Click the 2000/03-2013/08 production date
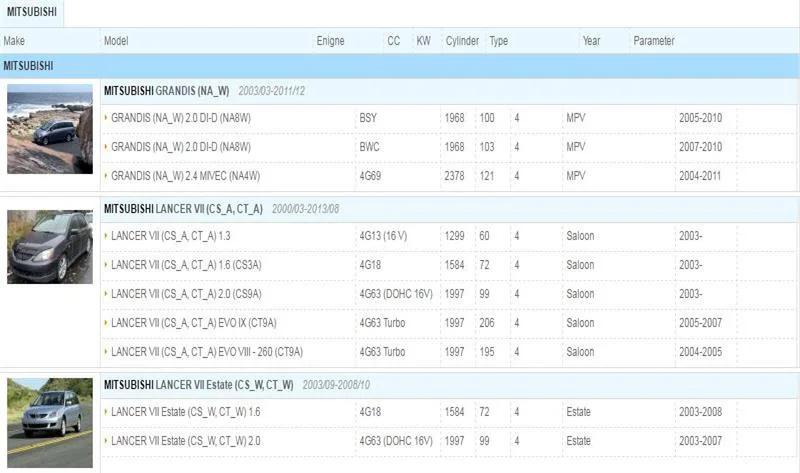The height and width of the screenshot is (473, 800). pyautogui.click(x=305, y=209)
